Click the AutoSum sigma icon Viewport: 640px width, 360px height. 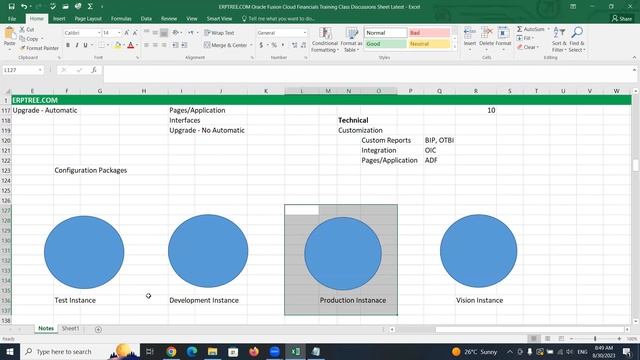coord(520,29)
